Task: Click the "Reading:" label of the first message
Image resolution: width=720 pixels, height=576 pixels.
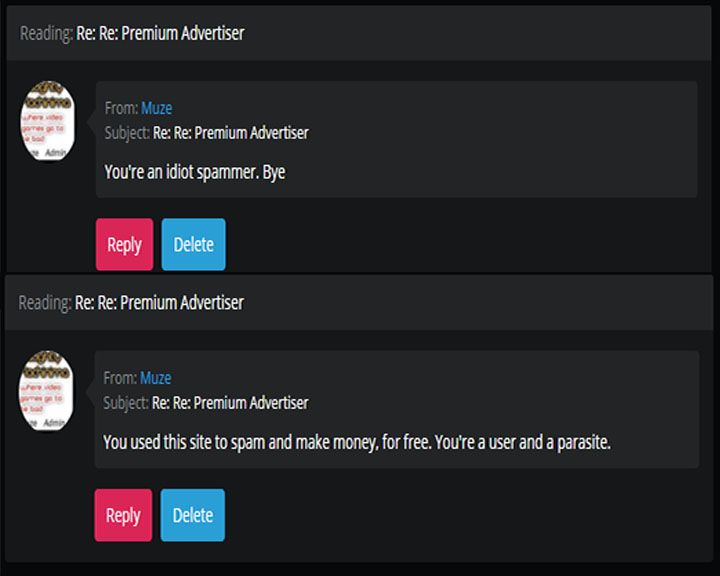Action: point(46,33)
